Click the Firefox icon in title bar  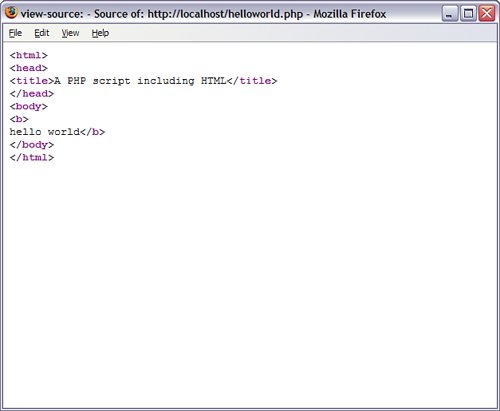(x=11, y=13)
